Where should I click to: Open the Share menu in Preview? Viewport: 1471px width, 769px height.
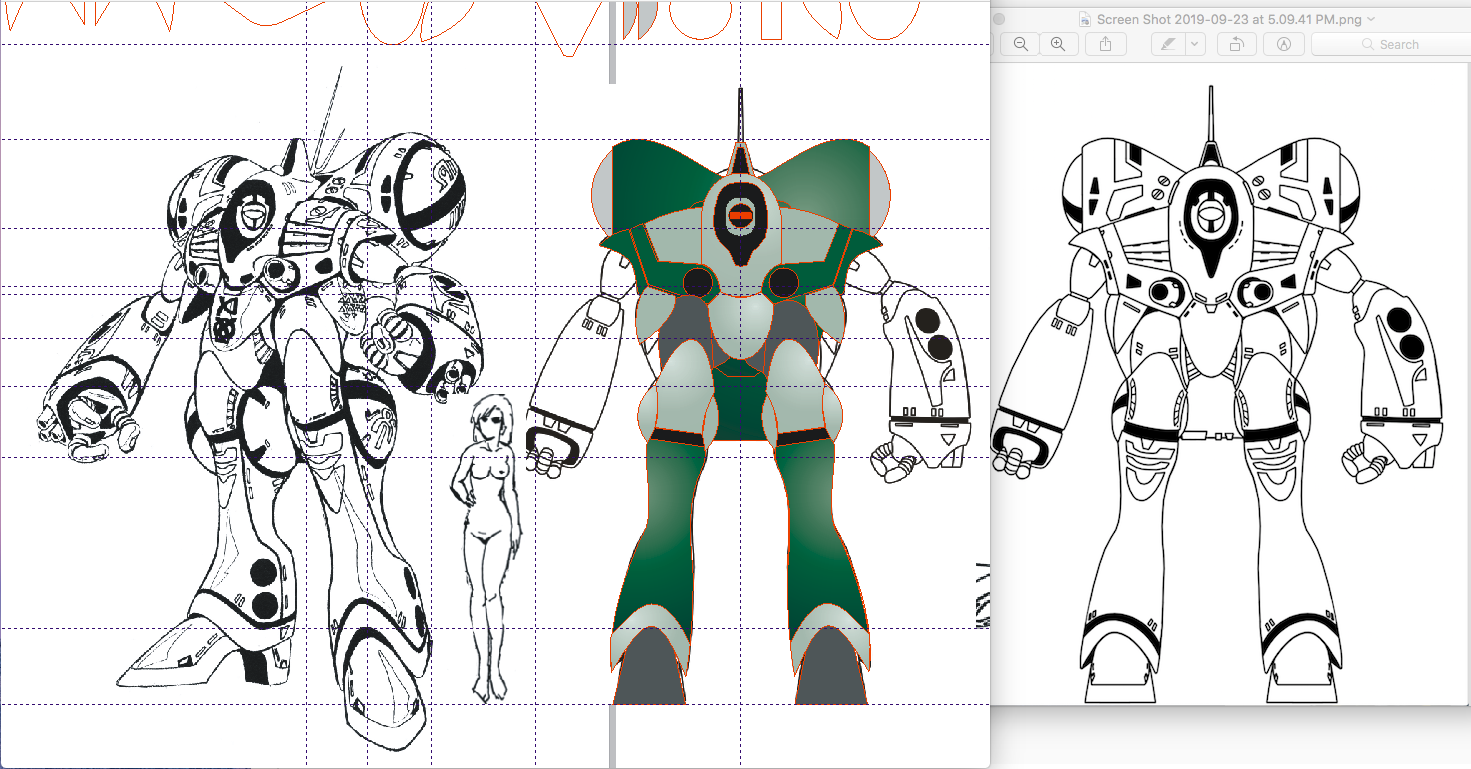1105,44
